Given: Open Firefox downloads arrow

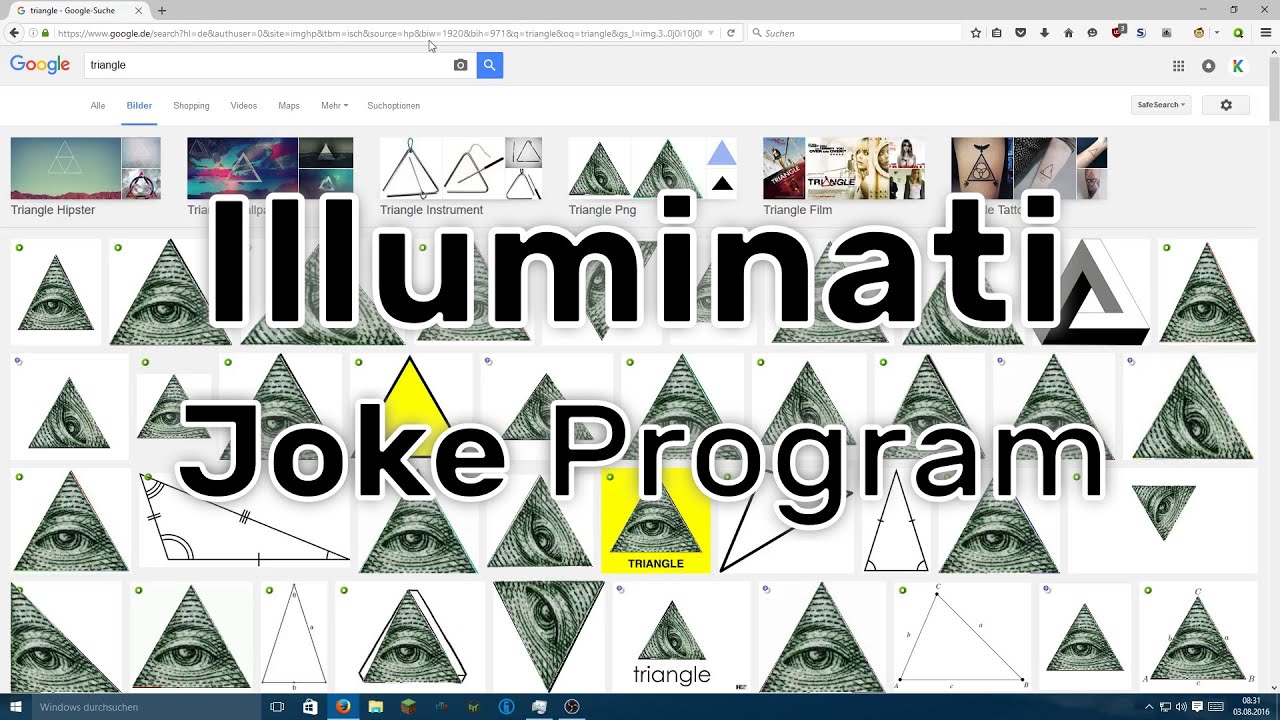Looking at the screenshot, I should click(1044, 33).
